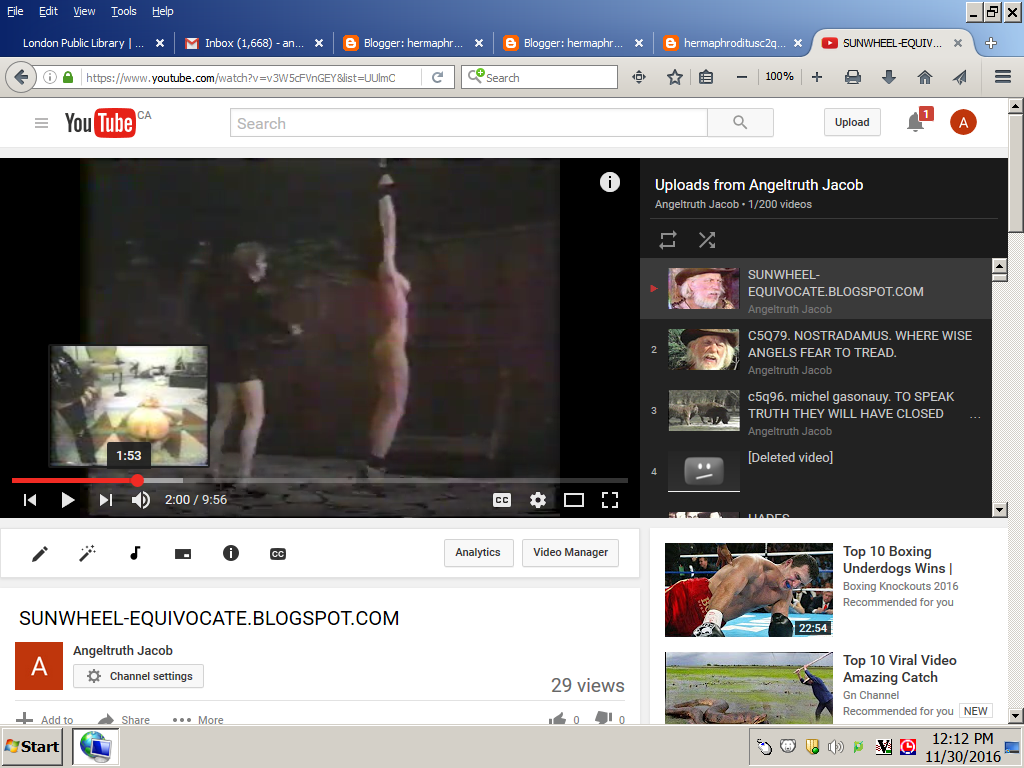Play the video
Image resolution: width=1024 pixels, height=768 pixels.
(x=67, y=500)
